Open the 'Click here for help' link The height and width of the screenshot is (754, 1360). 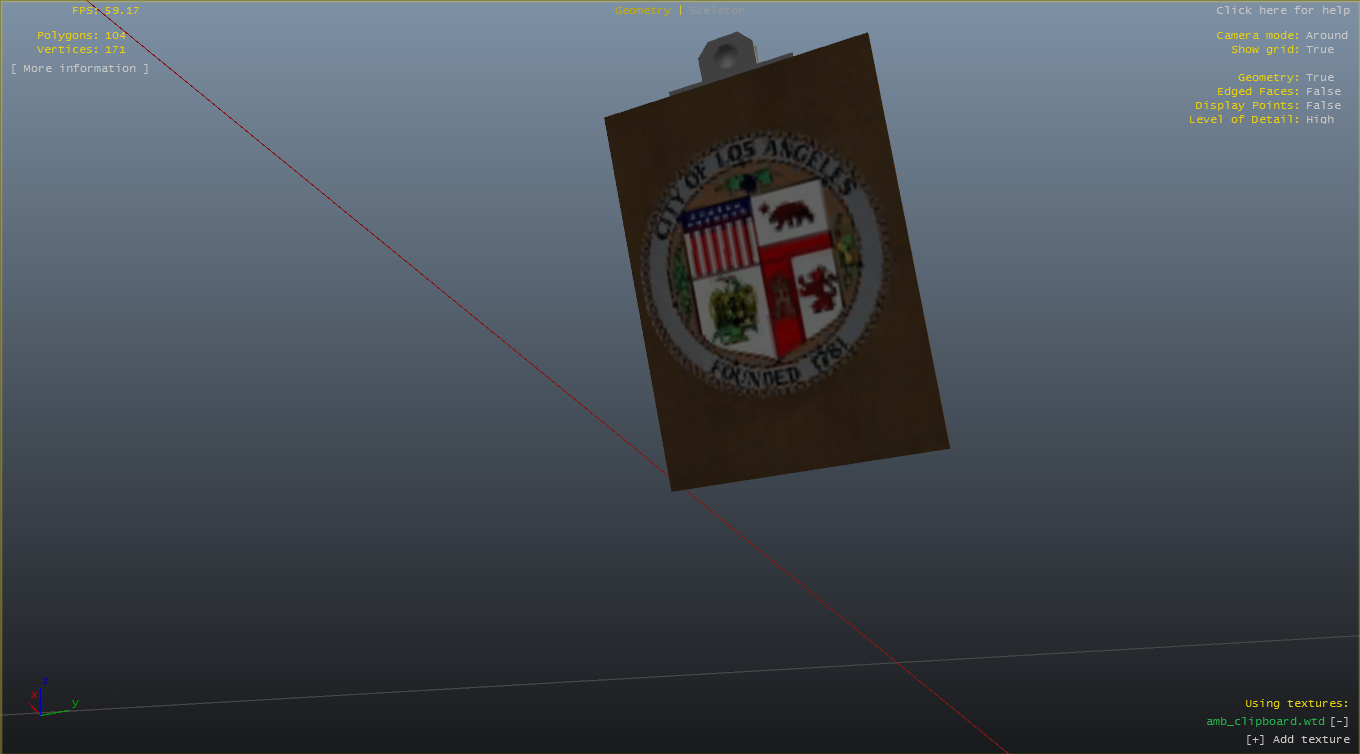[1282, 11]
